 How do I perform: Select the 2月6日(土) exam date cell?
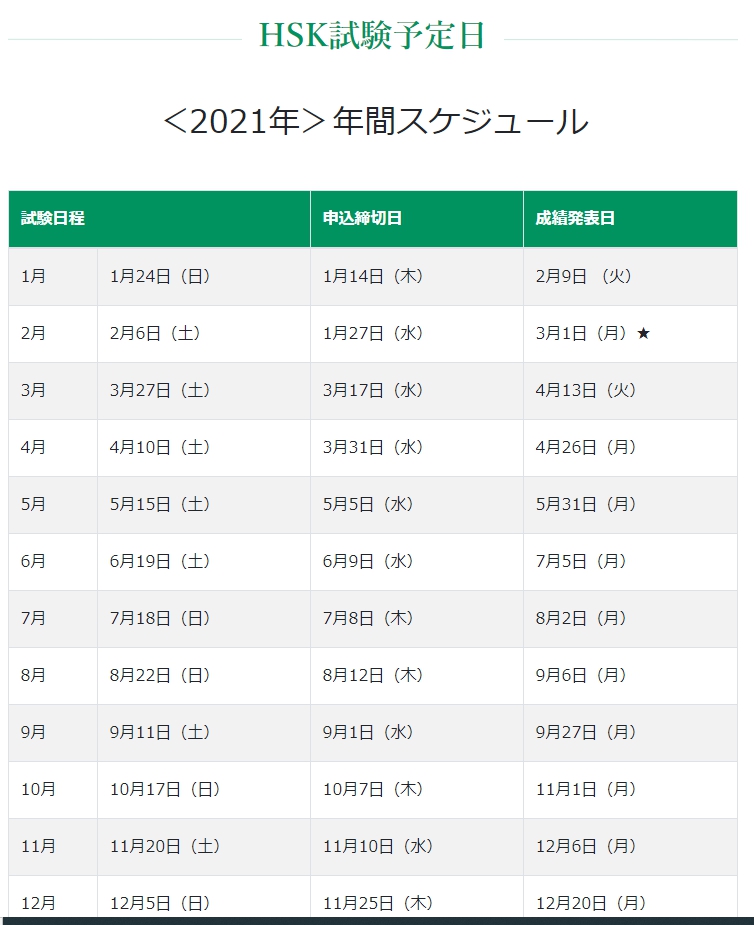pos(155,333)
